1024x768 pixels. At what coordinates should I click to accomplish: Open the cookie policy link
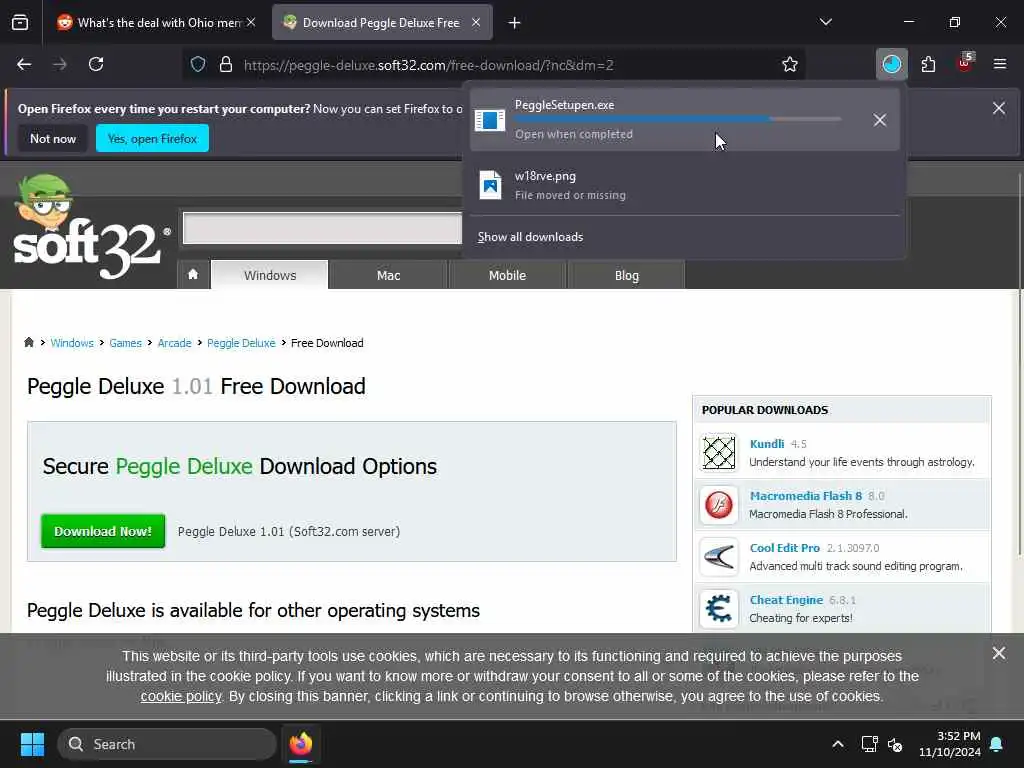click(x=181, y=696)
